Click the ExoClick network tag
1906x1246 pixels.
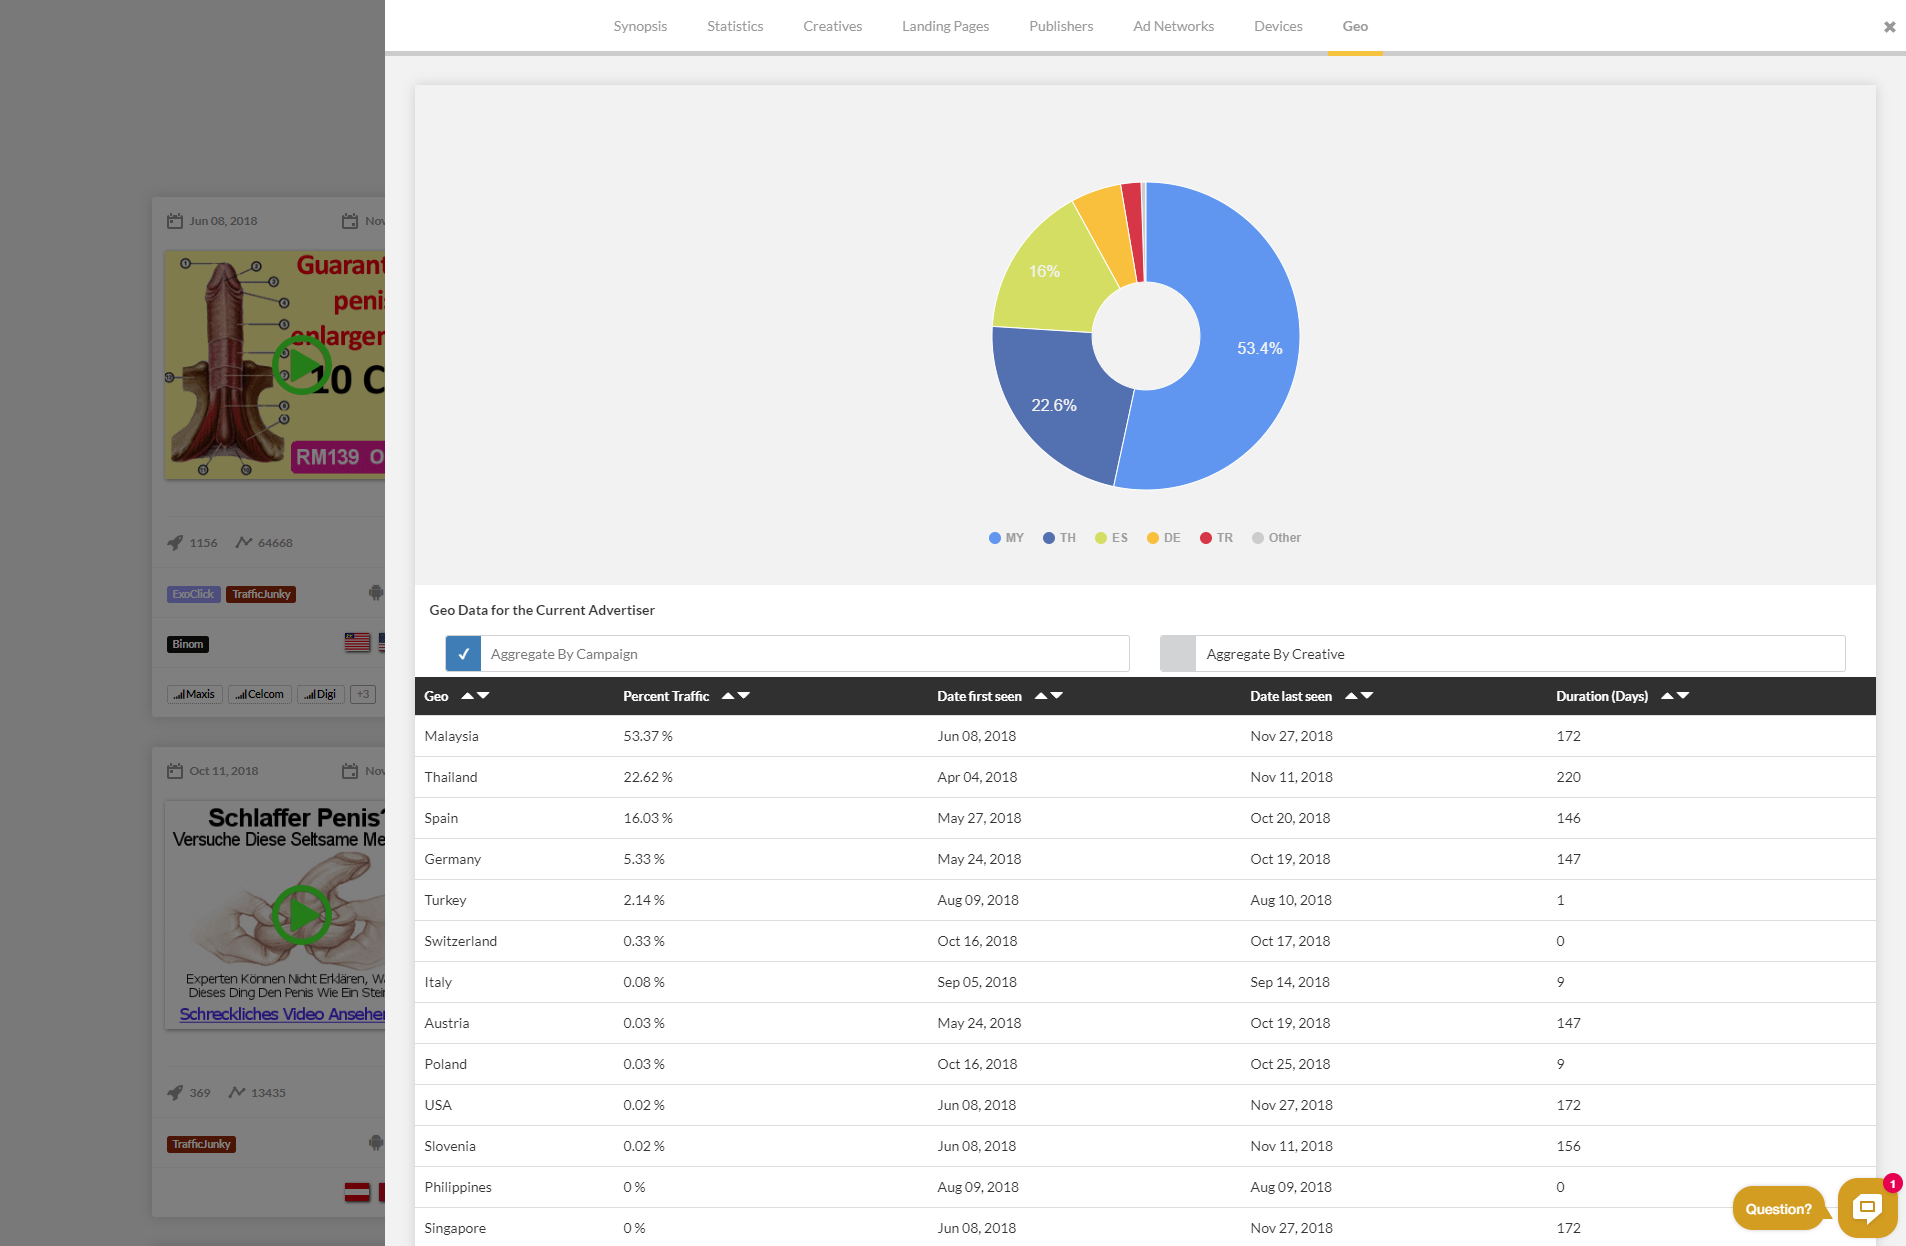(x=193, y=594)
